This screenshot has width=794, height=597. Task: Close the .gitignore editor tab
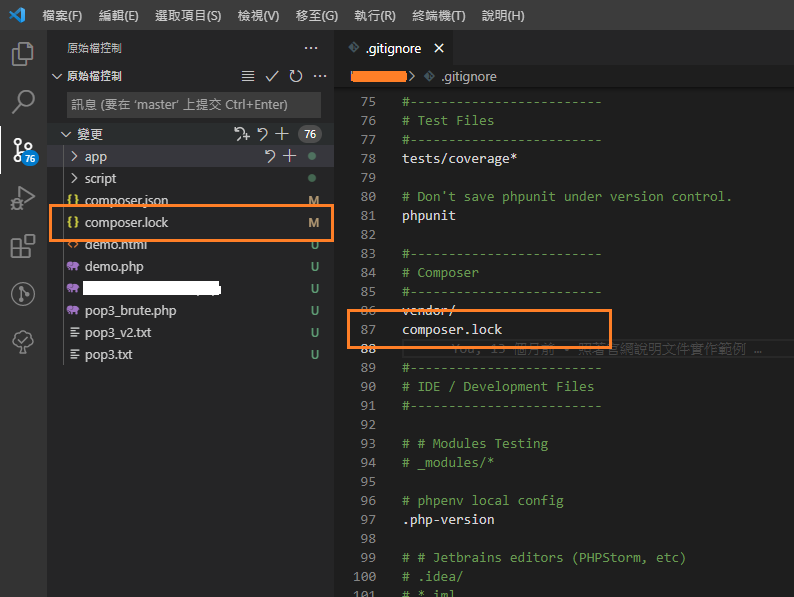[439, 48]
